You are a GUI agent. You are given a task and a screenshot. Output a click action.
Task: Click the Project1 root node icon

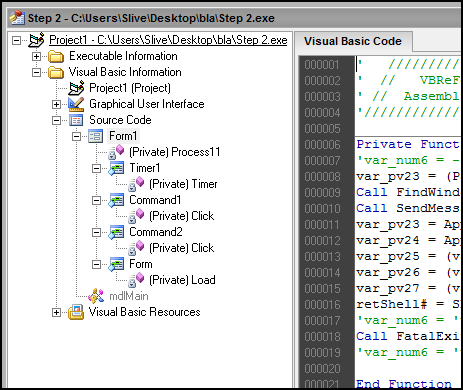coord(36,40)
